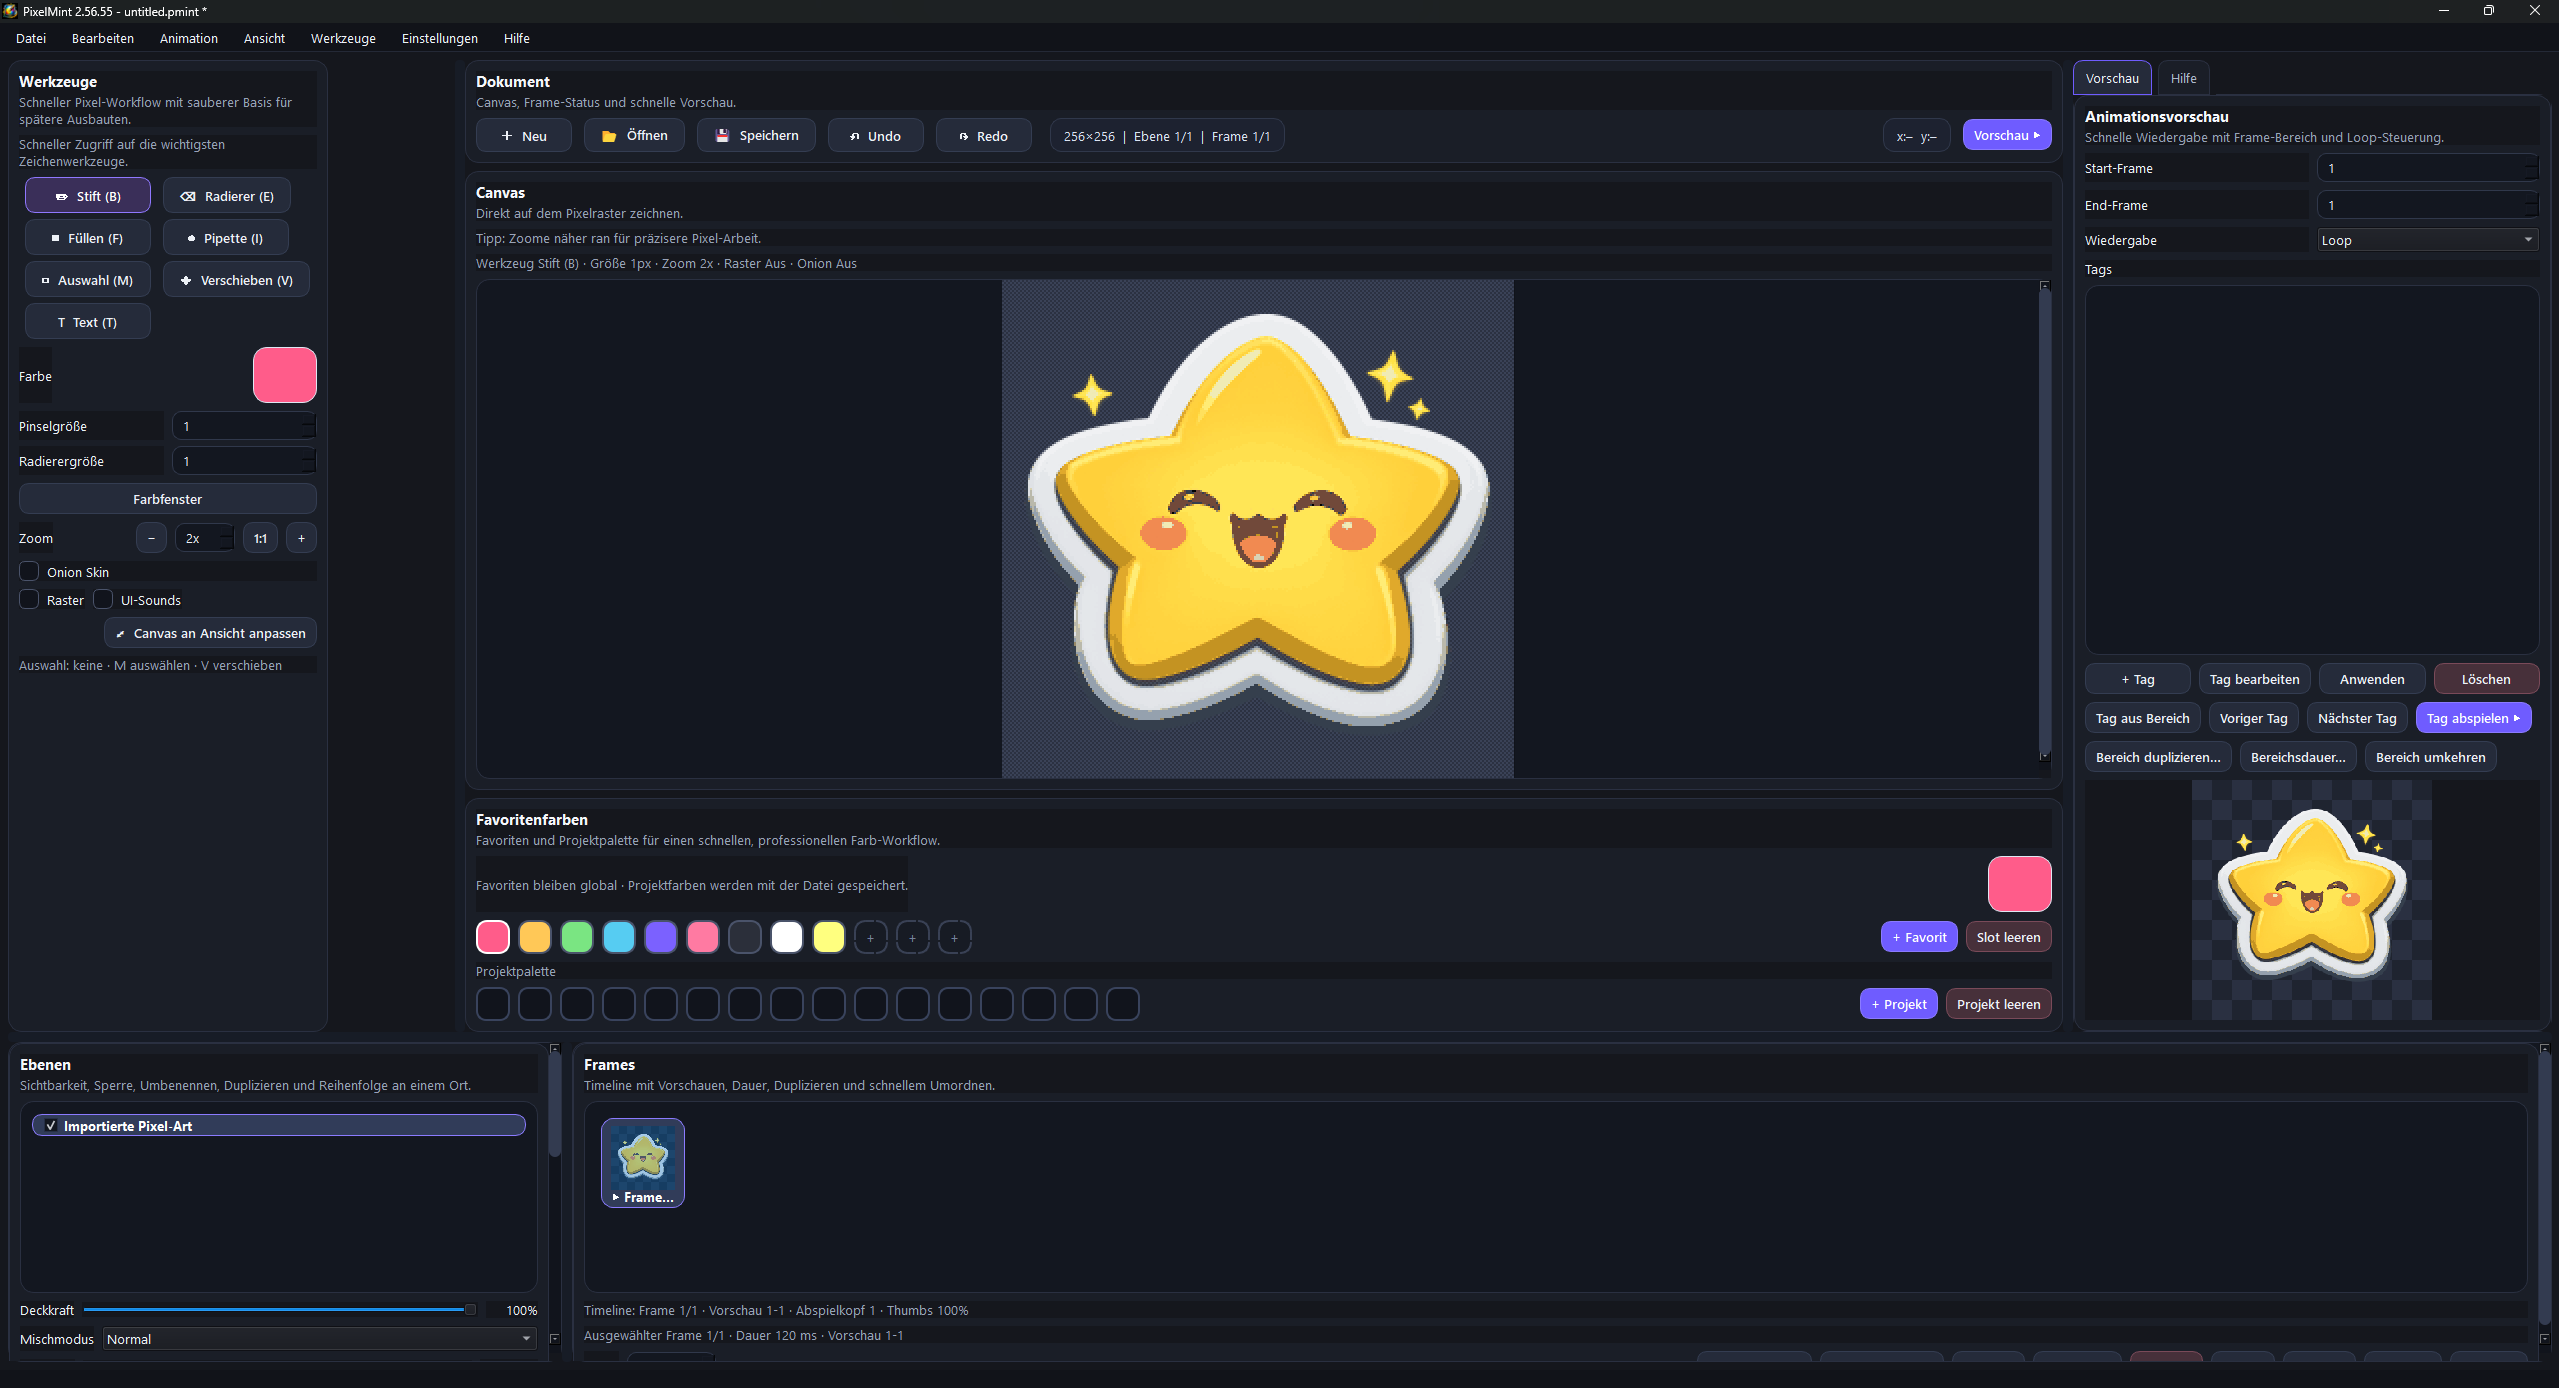Enable the UI-Sounds checkbox
The width and height of the screenshot is (2559, 1388).
(x=103, y=600)
